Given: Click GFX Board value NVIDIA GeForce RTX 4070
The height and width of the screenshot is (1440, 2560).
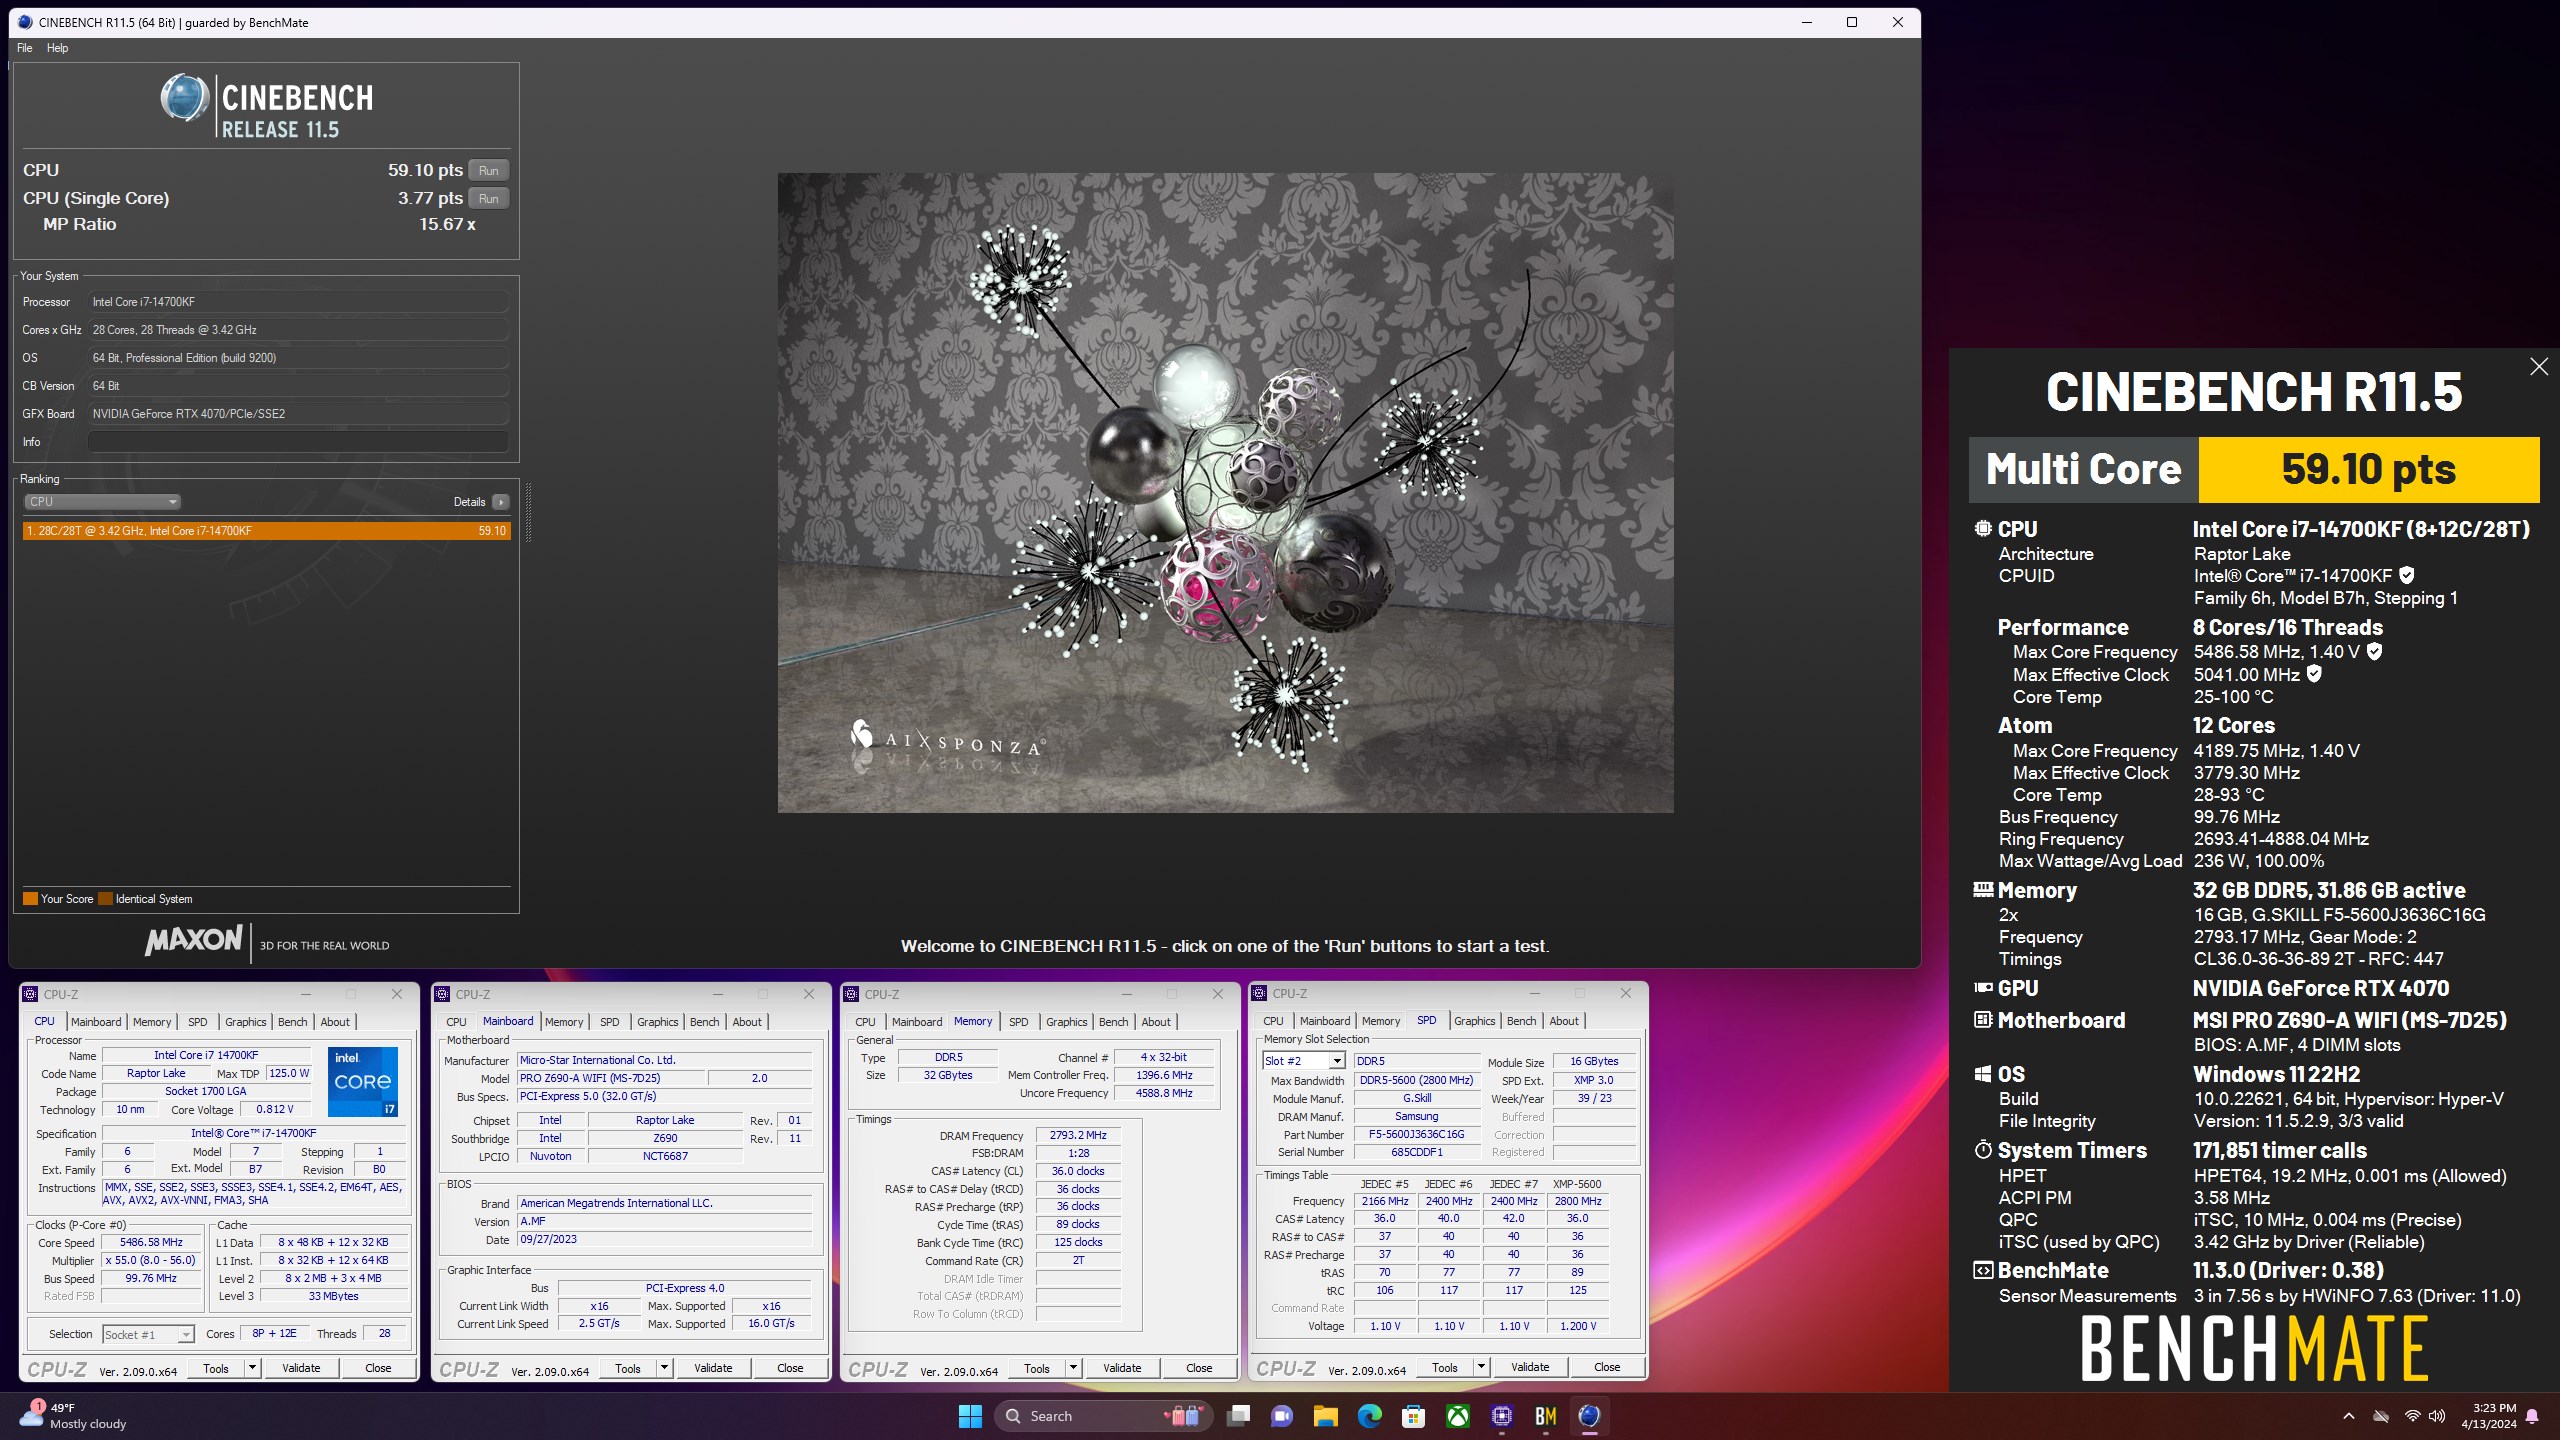Looking at the screenshot, I should (x=298, y=414).
